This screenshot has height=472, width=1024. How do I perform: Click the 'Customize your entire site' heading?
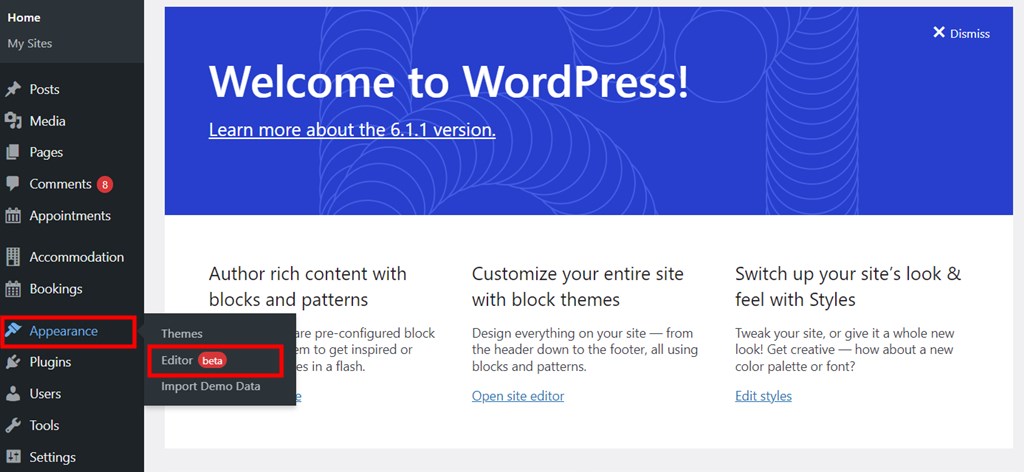pyautogui.click(x=578, y=287)
